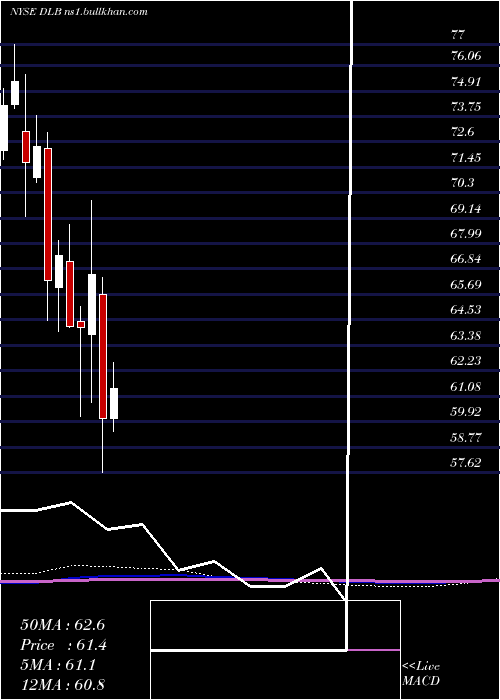This screenshot has width=500, height=700.
Task: Select the 66.84 price axis label
Action: coord(466,259)
